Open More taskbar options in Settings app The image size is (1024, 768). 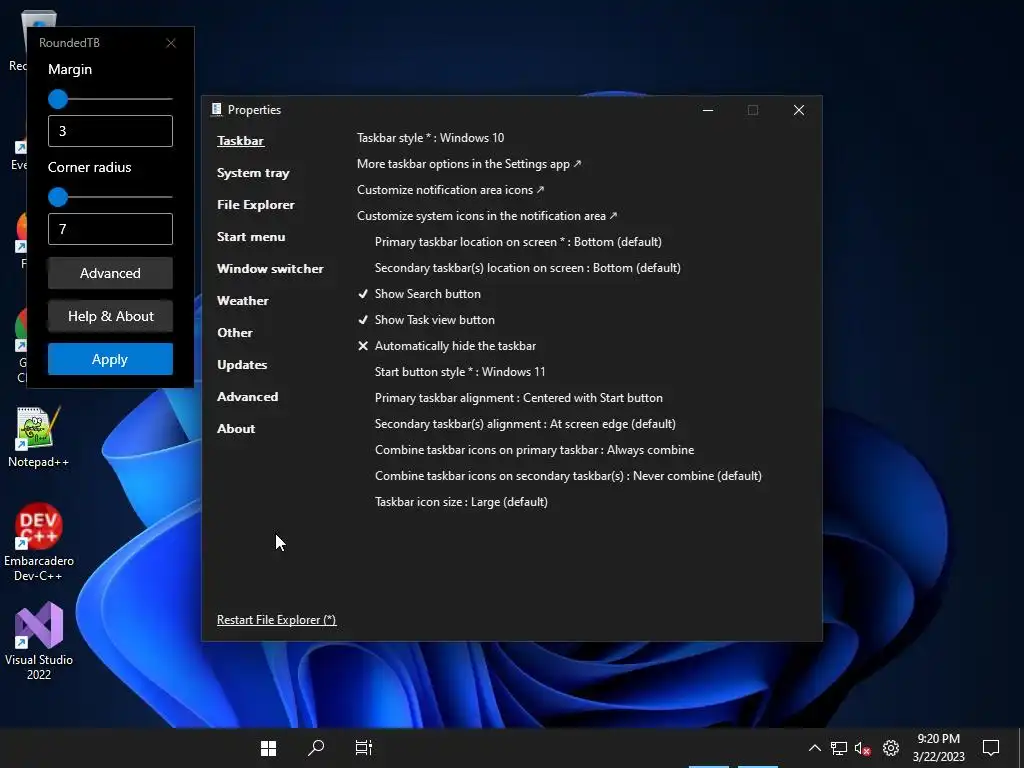pos(468,164)
